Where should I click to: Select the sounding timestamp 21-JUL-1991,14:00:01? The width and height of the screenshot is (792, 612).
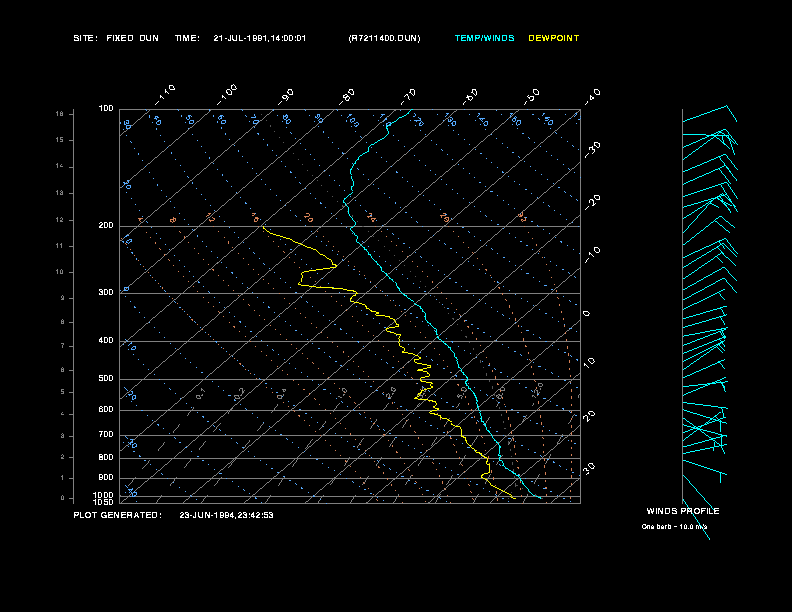pos(260,38)
